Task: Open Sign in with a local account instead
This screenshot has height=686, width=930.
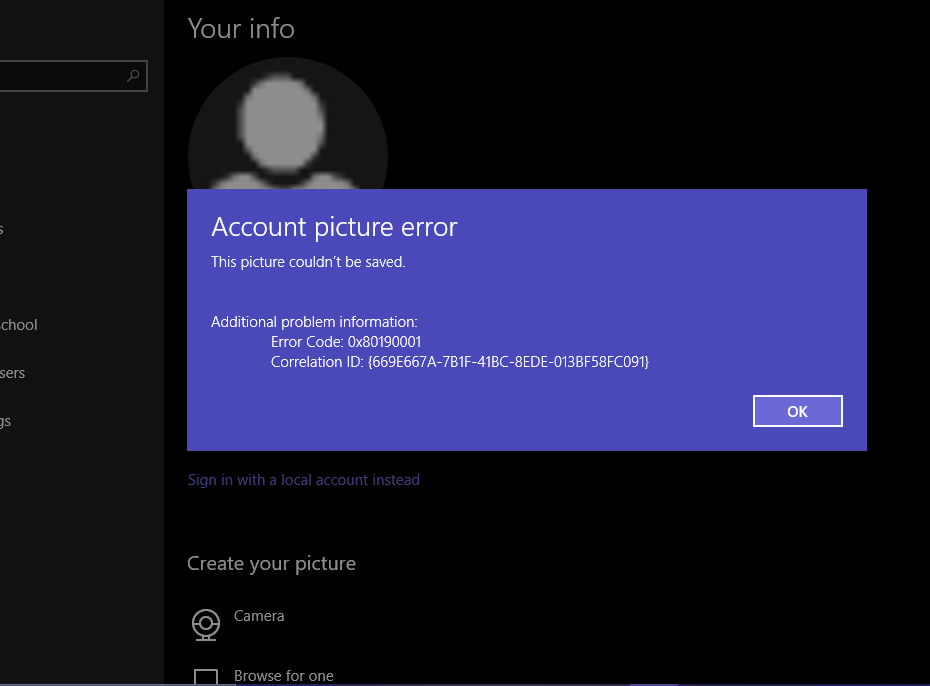Action: (x=303, y=479)
